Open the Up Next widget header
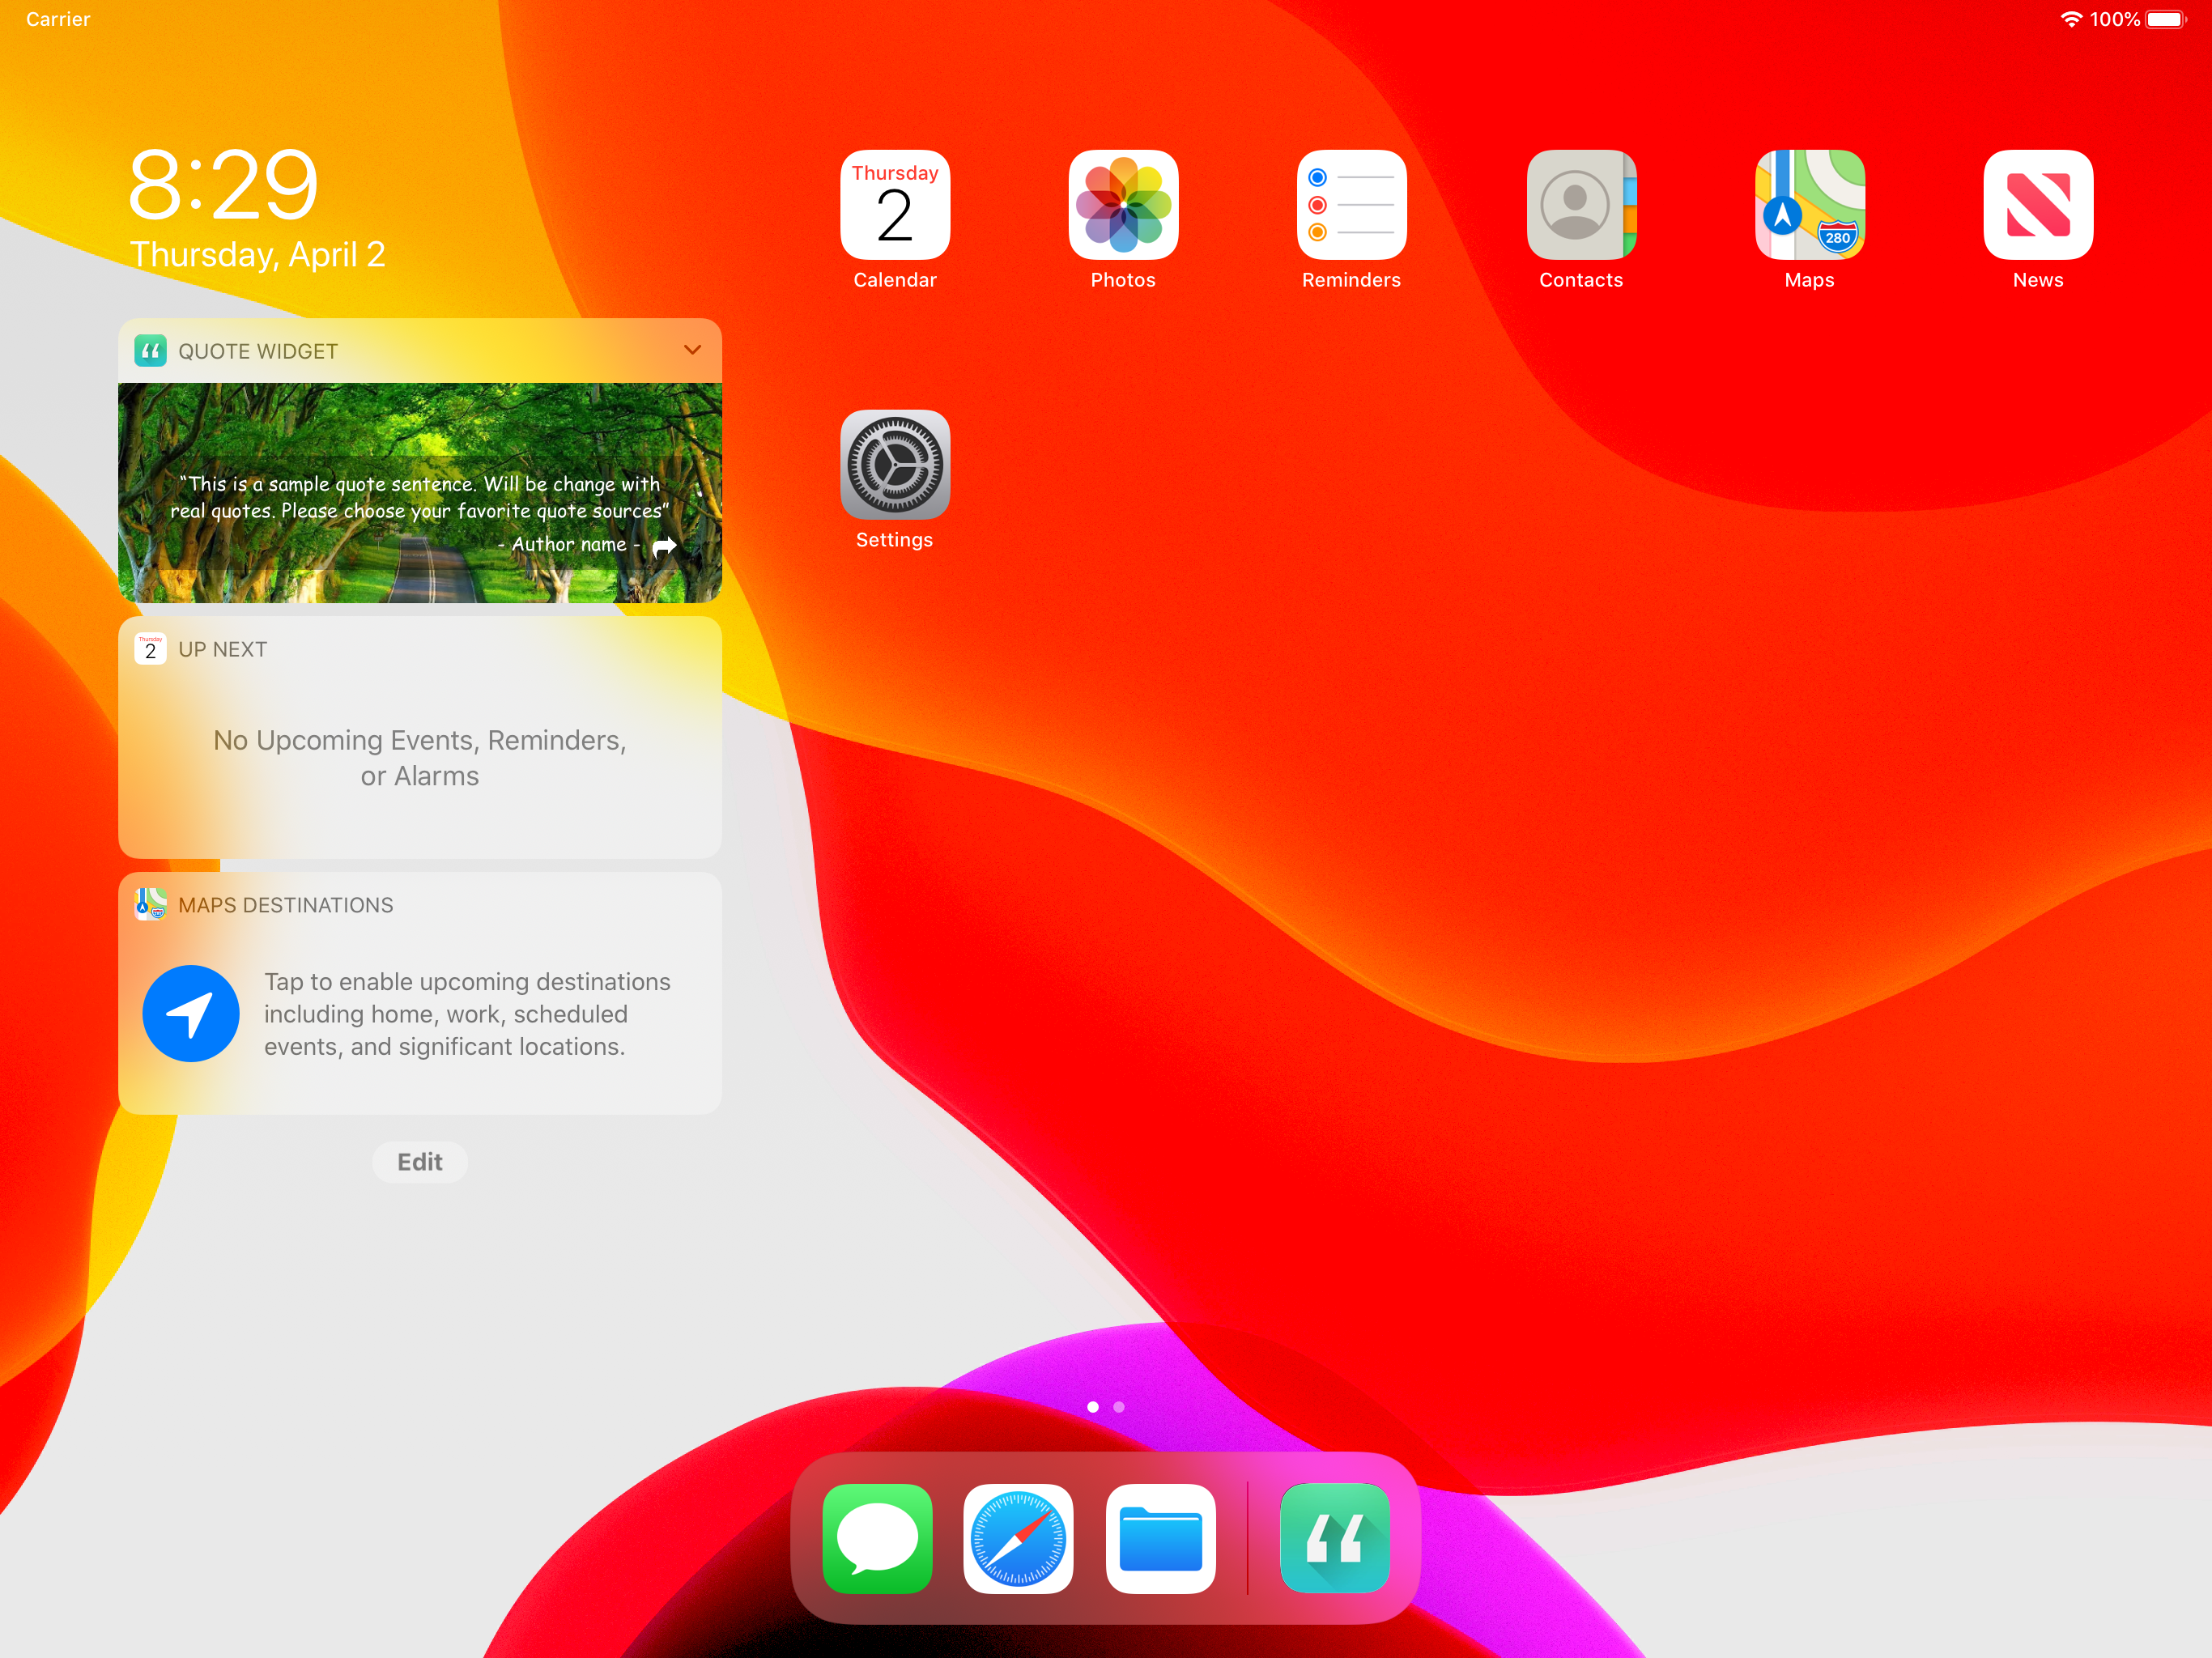This screenshot has height=1658, width=2212. [222, 649]
